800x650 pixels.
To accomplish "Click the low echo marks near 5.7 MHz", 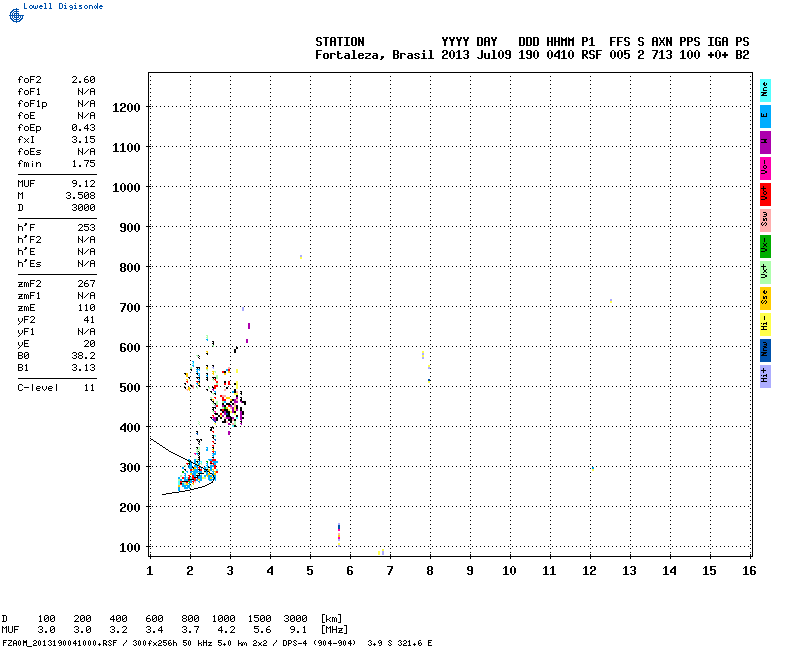I will point(339,534).
